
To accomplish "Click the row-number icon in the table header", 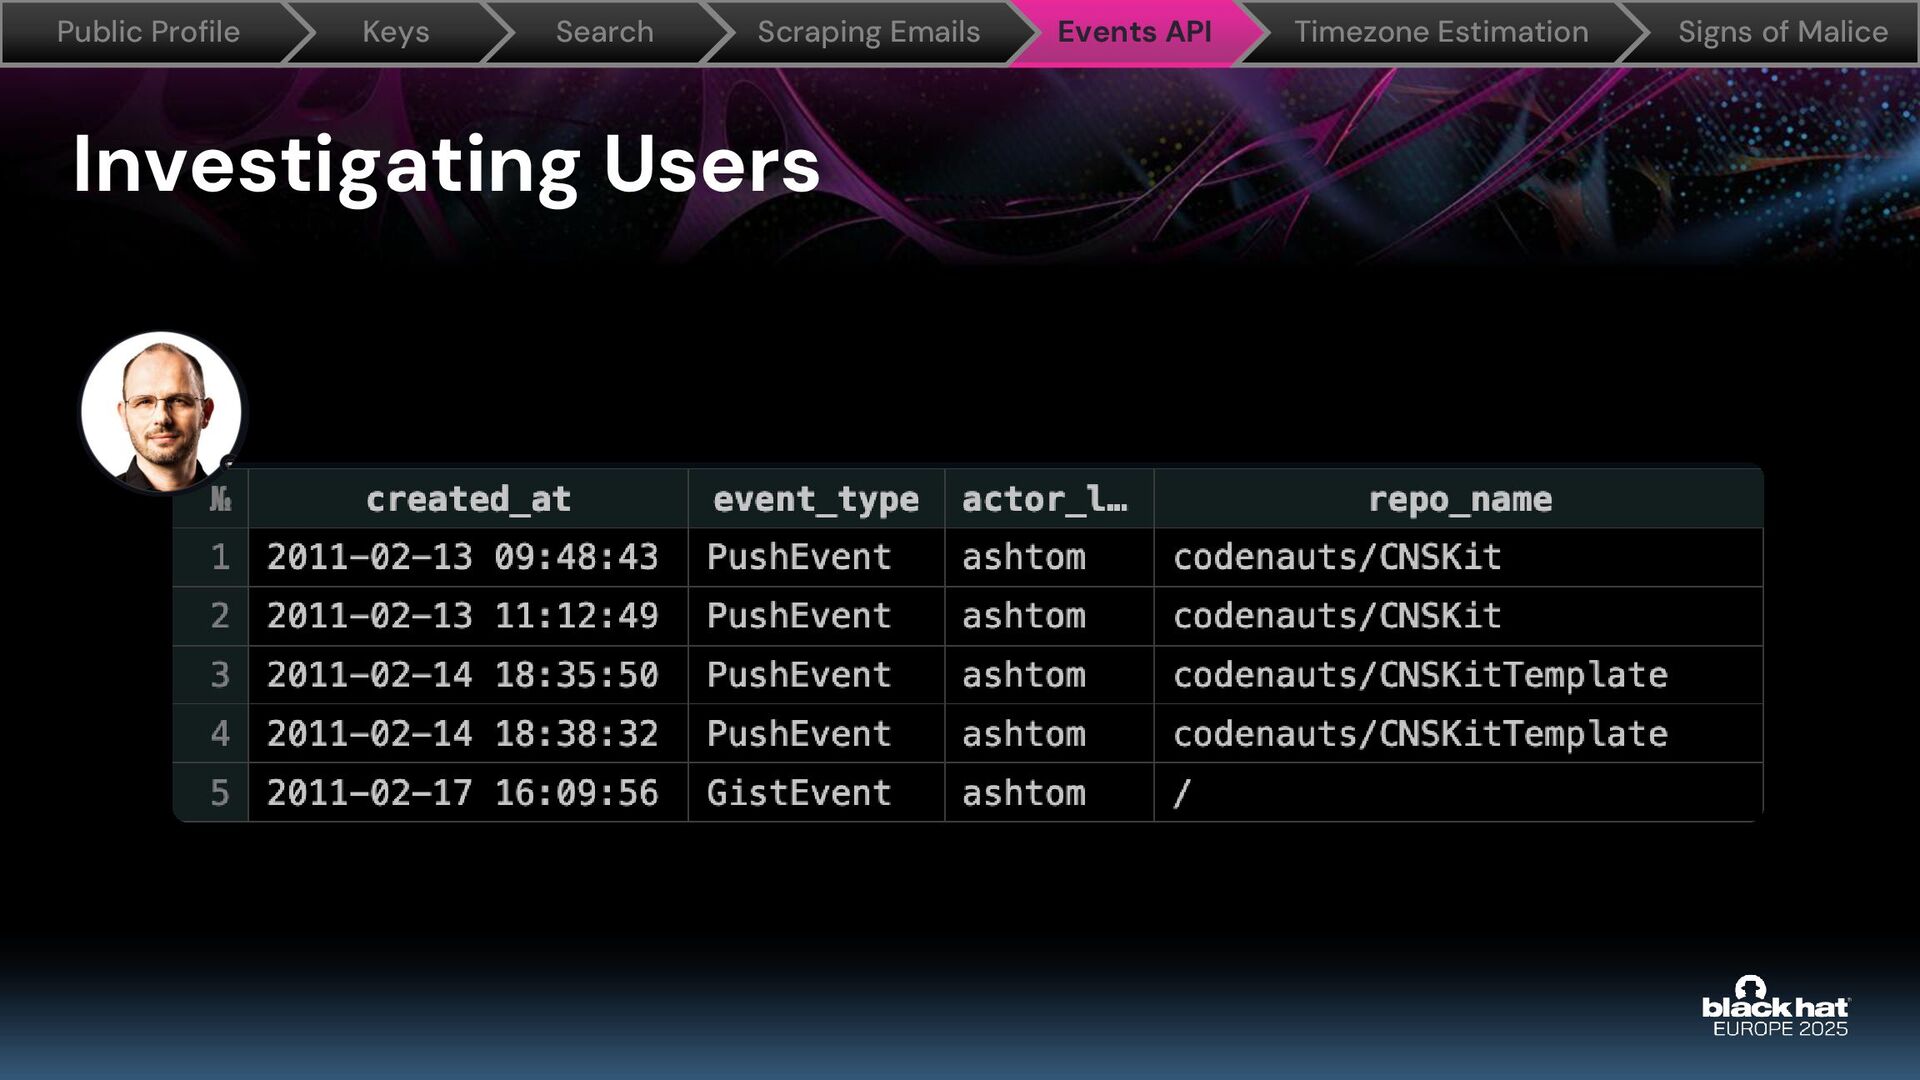I will pyautogui.click(x=220, y=499).
